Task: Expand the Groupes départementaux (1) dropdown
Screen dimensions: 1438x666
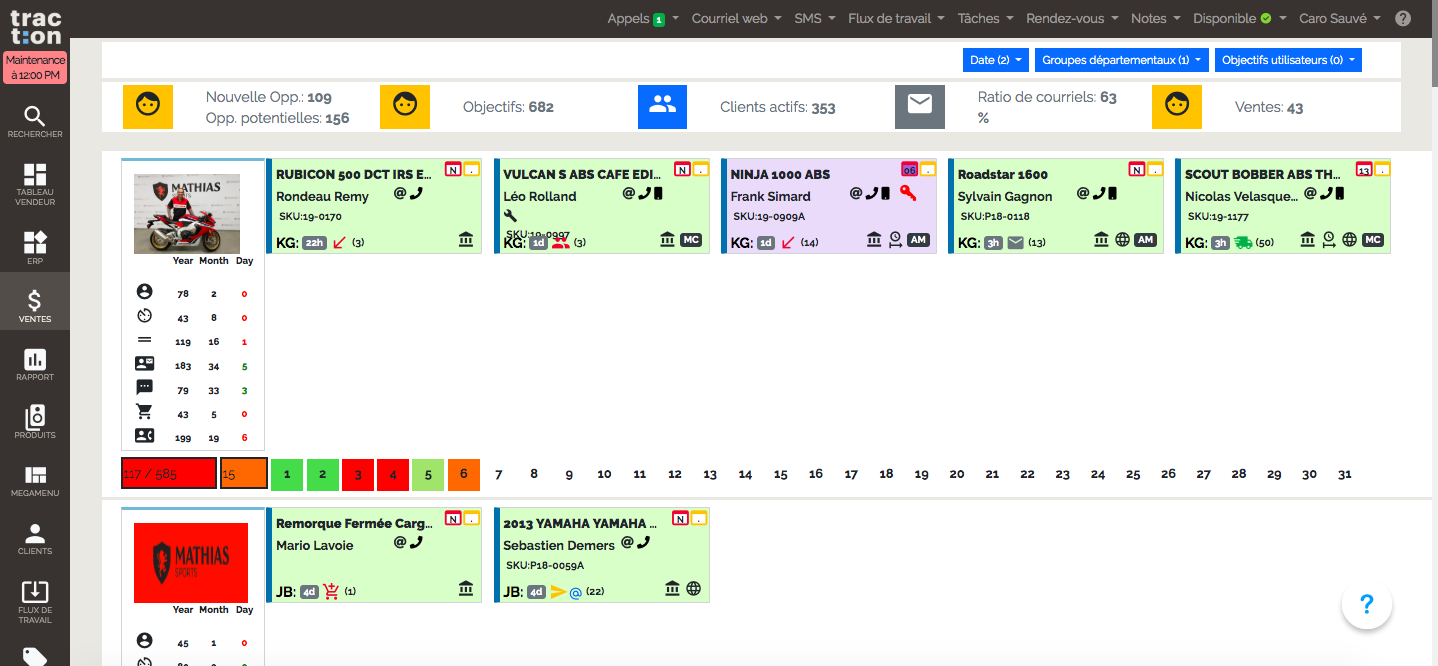Action: coord(1122,60)
